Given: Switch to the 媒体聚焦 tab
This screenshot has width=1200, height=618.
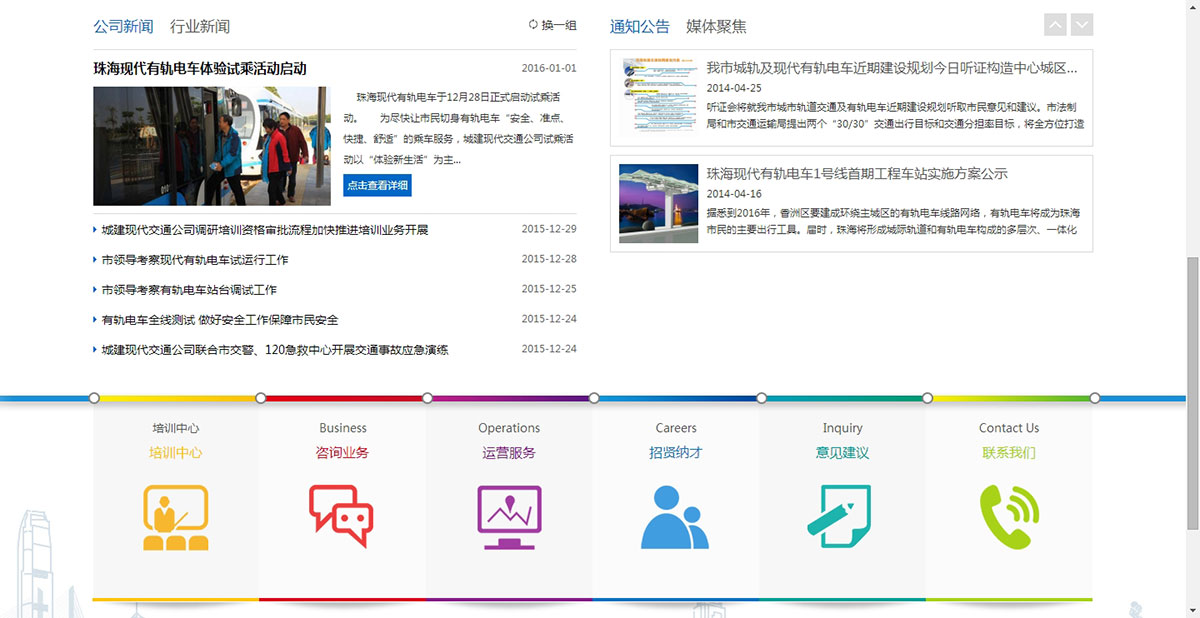Looking at the screenshot, I should 718,27.
